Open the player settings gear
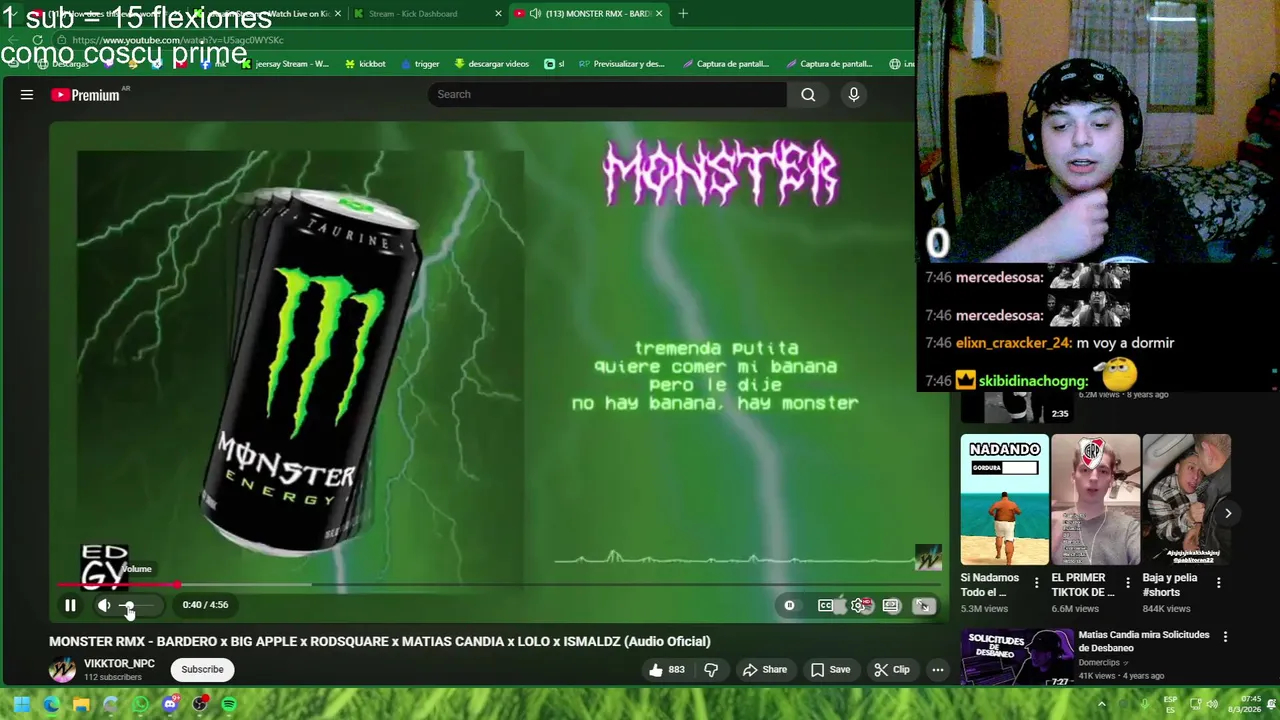The image size is (1280, 720). pyautogui.click(x=860, y=605)
